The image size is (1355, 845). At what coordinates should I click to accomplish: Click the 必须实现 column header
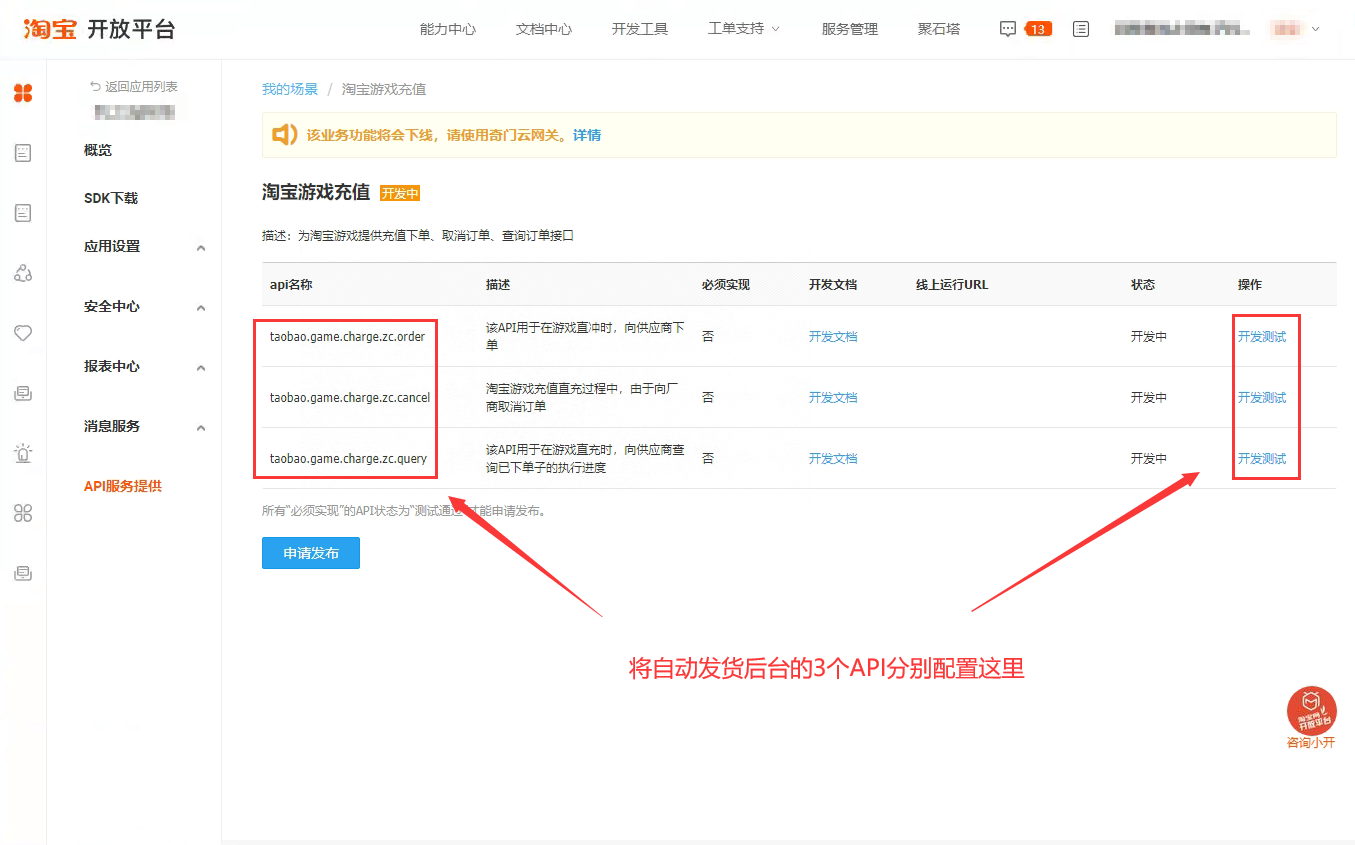(x=726, y=285)
